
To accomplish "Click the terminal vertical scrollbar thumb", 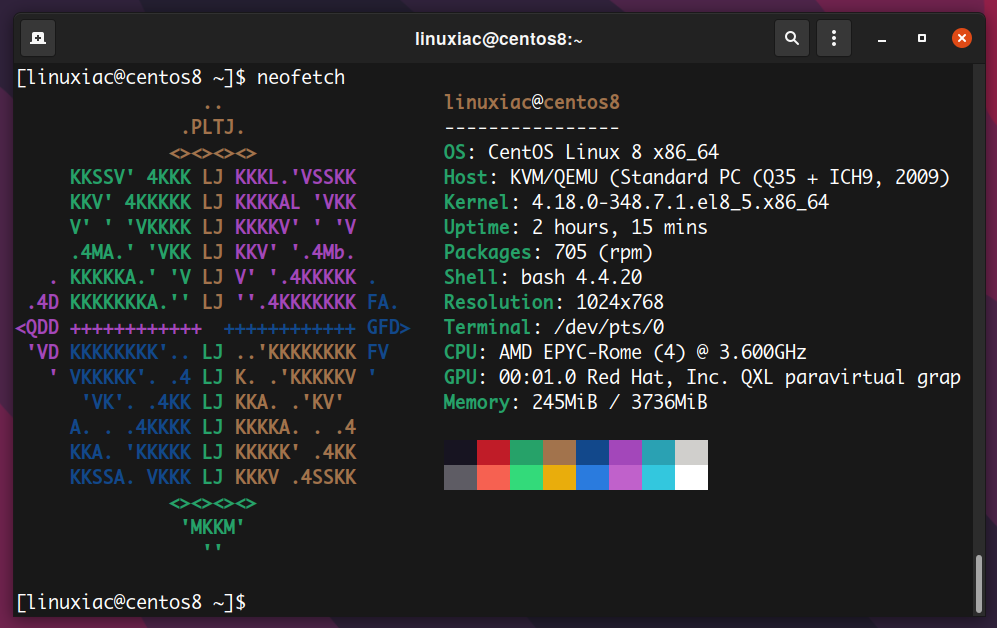I will tap(979, 584).
